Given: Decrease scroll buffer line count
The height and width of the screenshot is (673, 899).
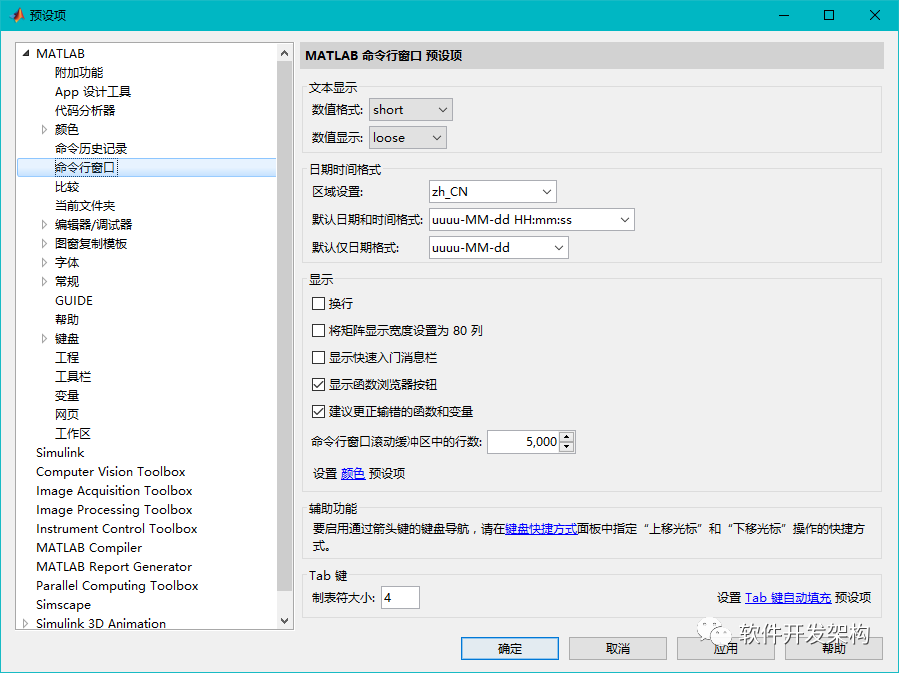Looking at the screenshot, I should point(566,447).
